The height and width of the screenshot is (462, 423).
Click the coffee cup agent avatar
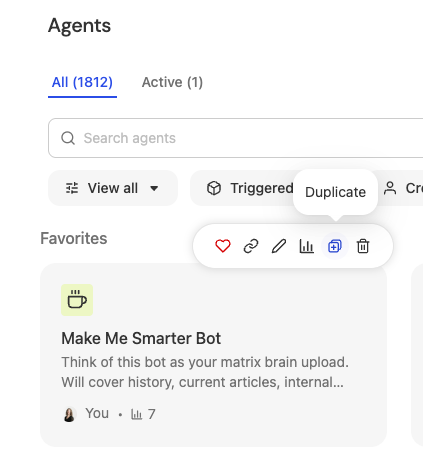tap(77, 300)
